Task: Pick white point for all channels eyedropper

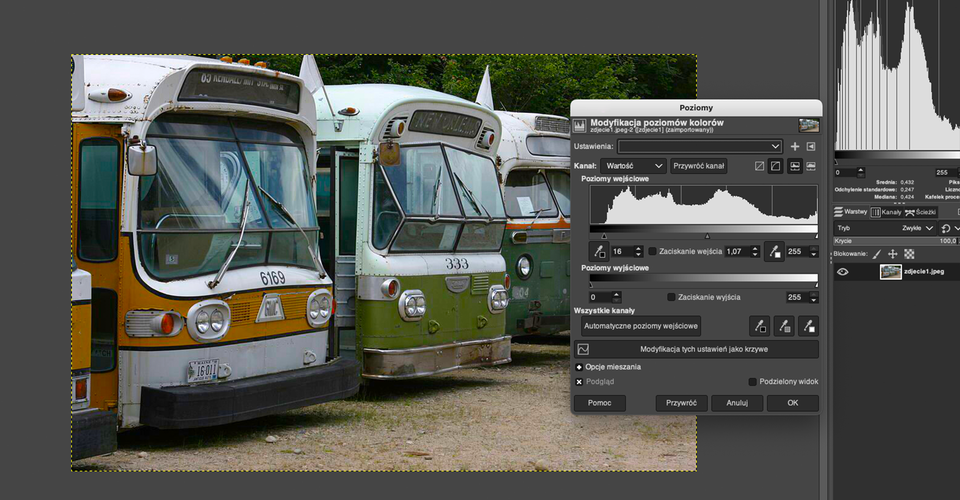Action: (x=809, y=326)
